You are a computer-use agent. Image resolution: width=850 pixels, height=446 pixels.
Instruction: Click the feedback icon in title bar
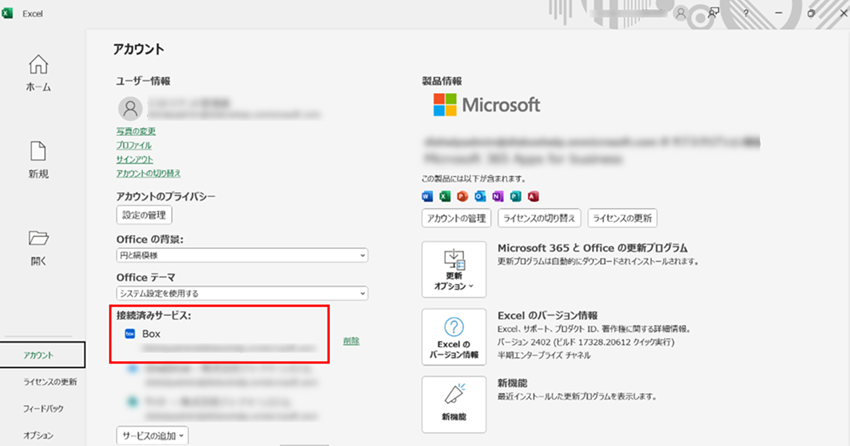714,14
